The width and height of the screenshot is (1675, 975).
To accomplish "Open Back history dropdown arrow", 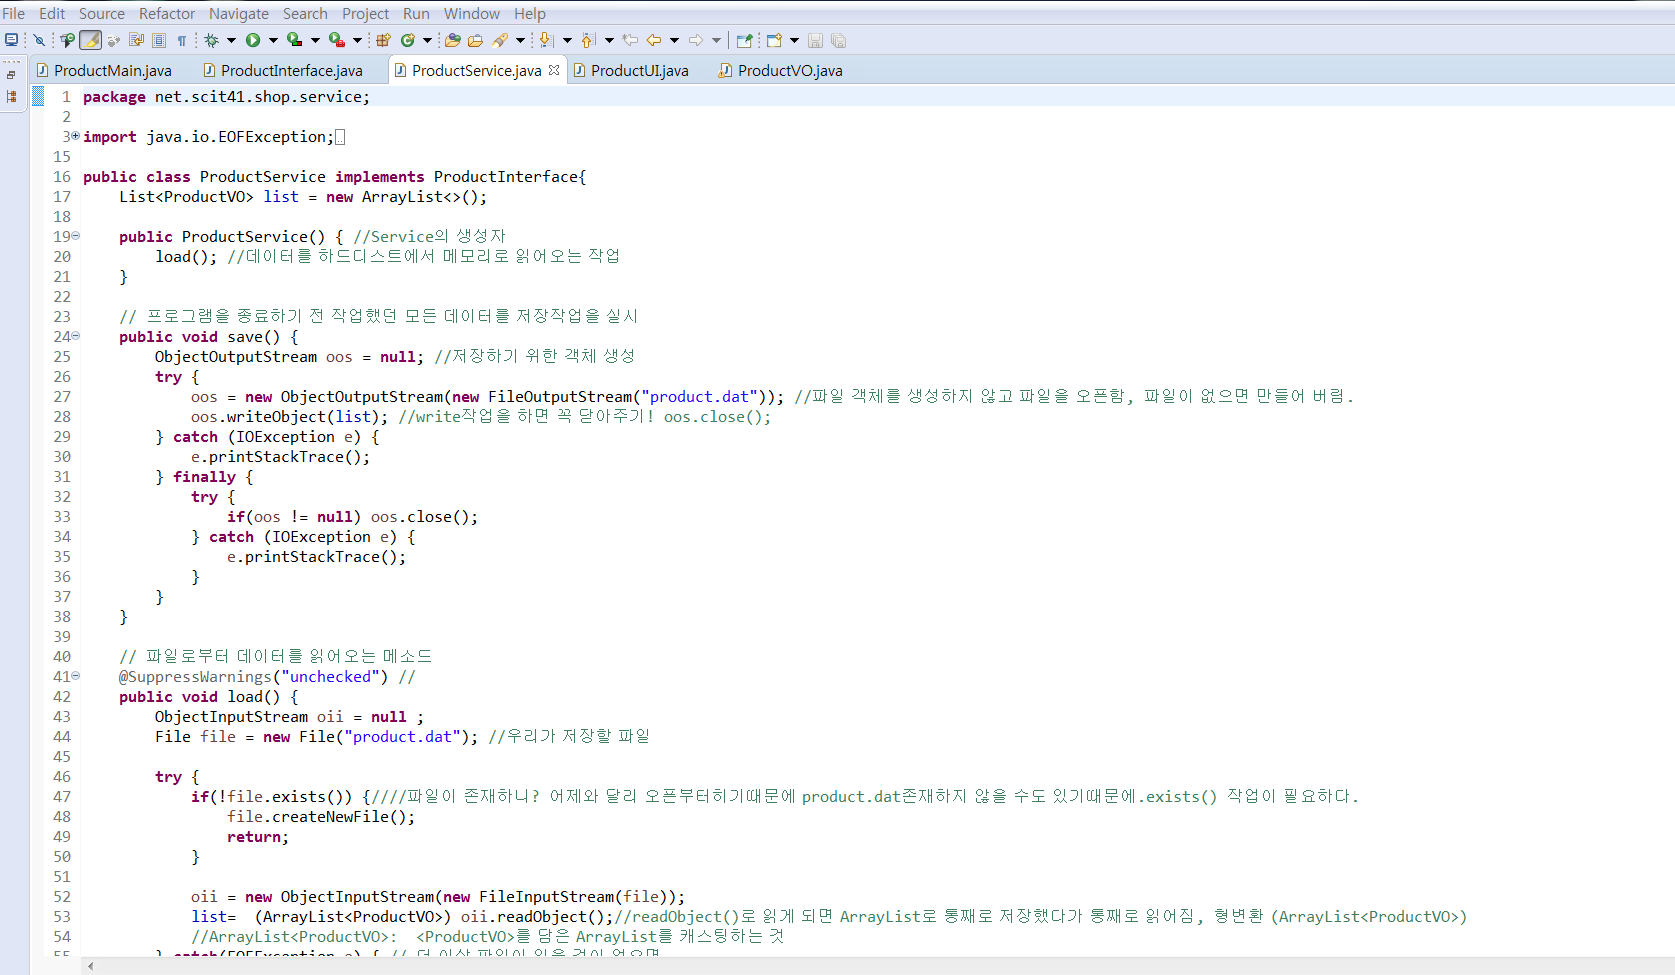I will (x=674, y=40).
